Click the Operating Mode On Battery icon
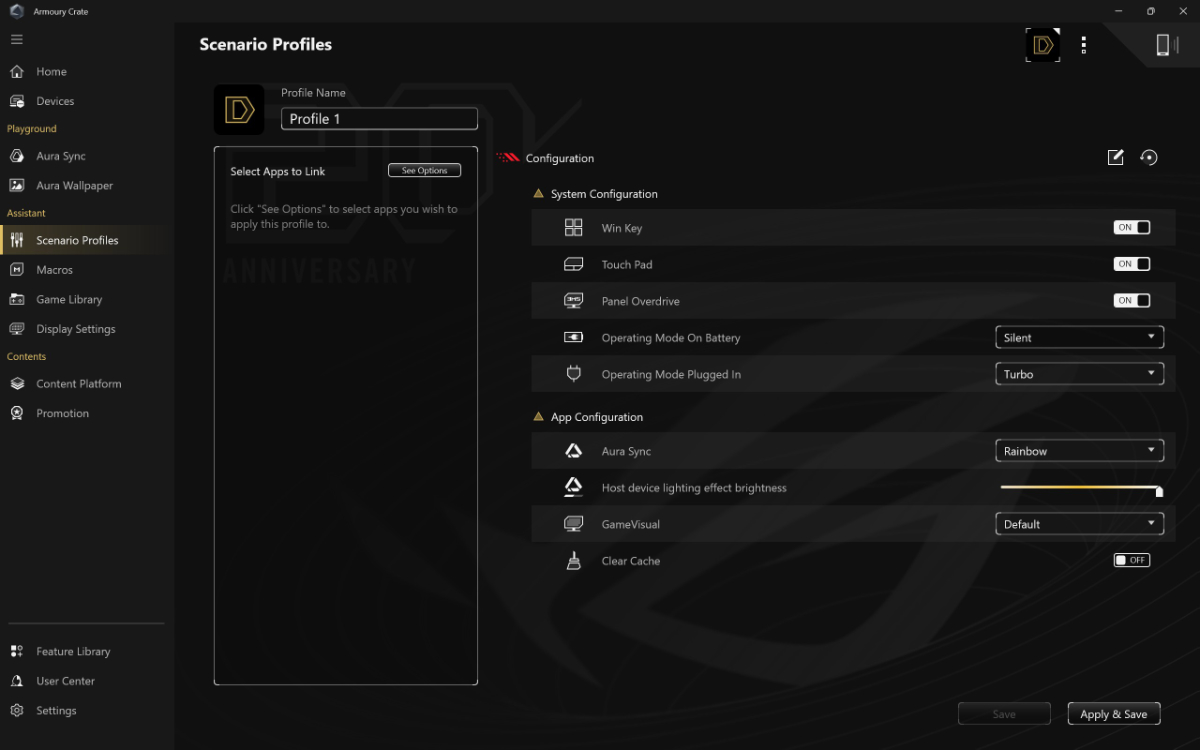1200x750 pixels. pyautogui.click(x=573, y=338)
